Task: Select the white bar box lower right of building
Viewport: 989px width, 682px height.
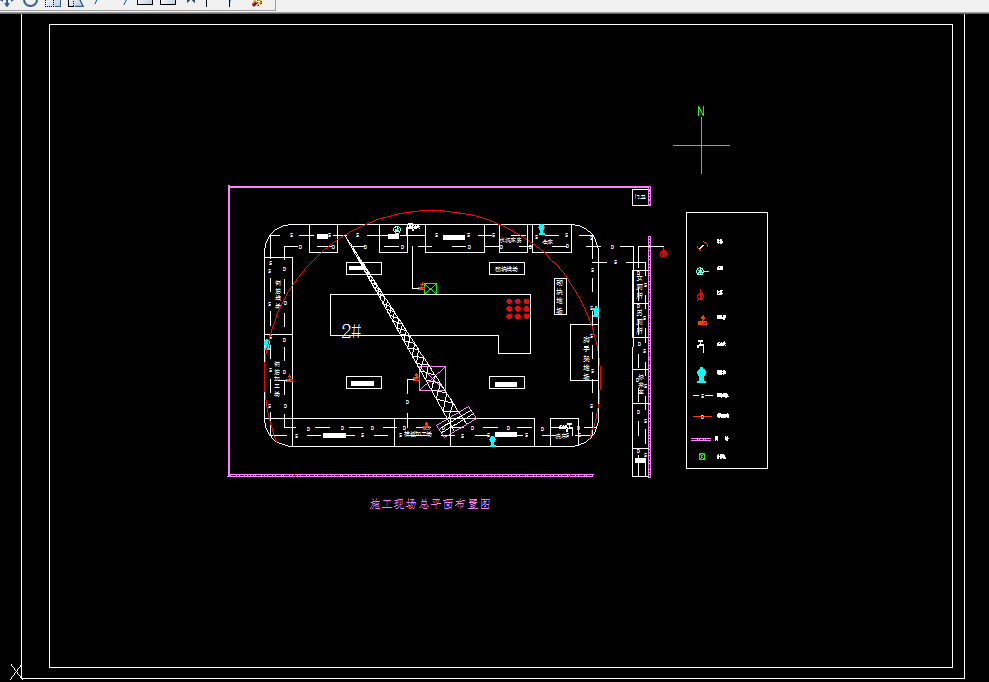Action: coord(507,382)
